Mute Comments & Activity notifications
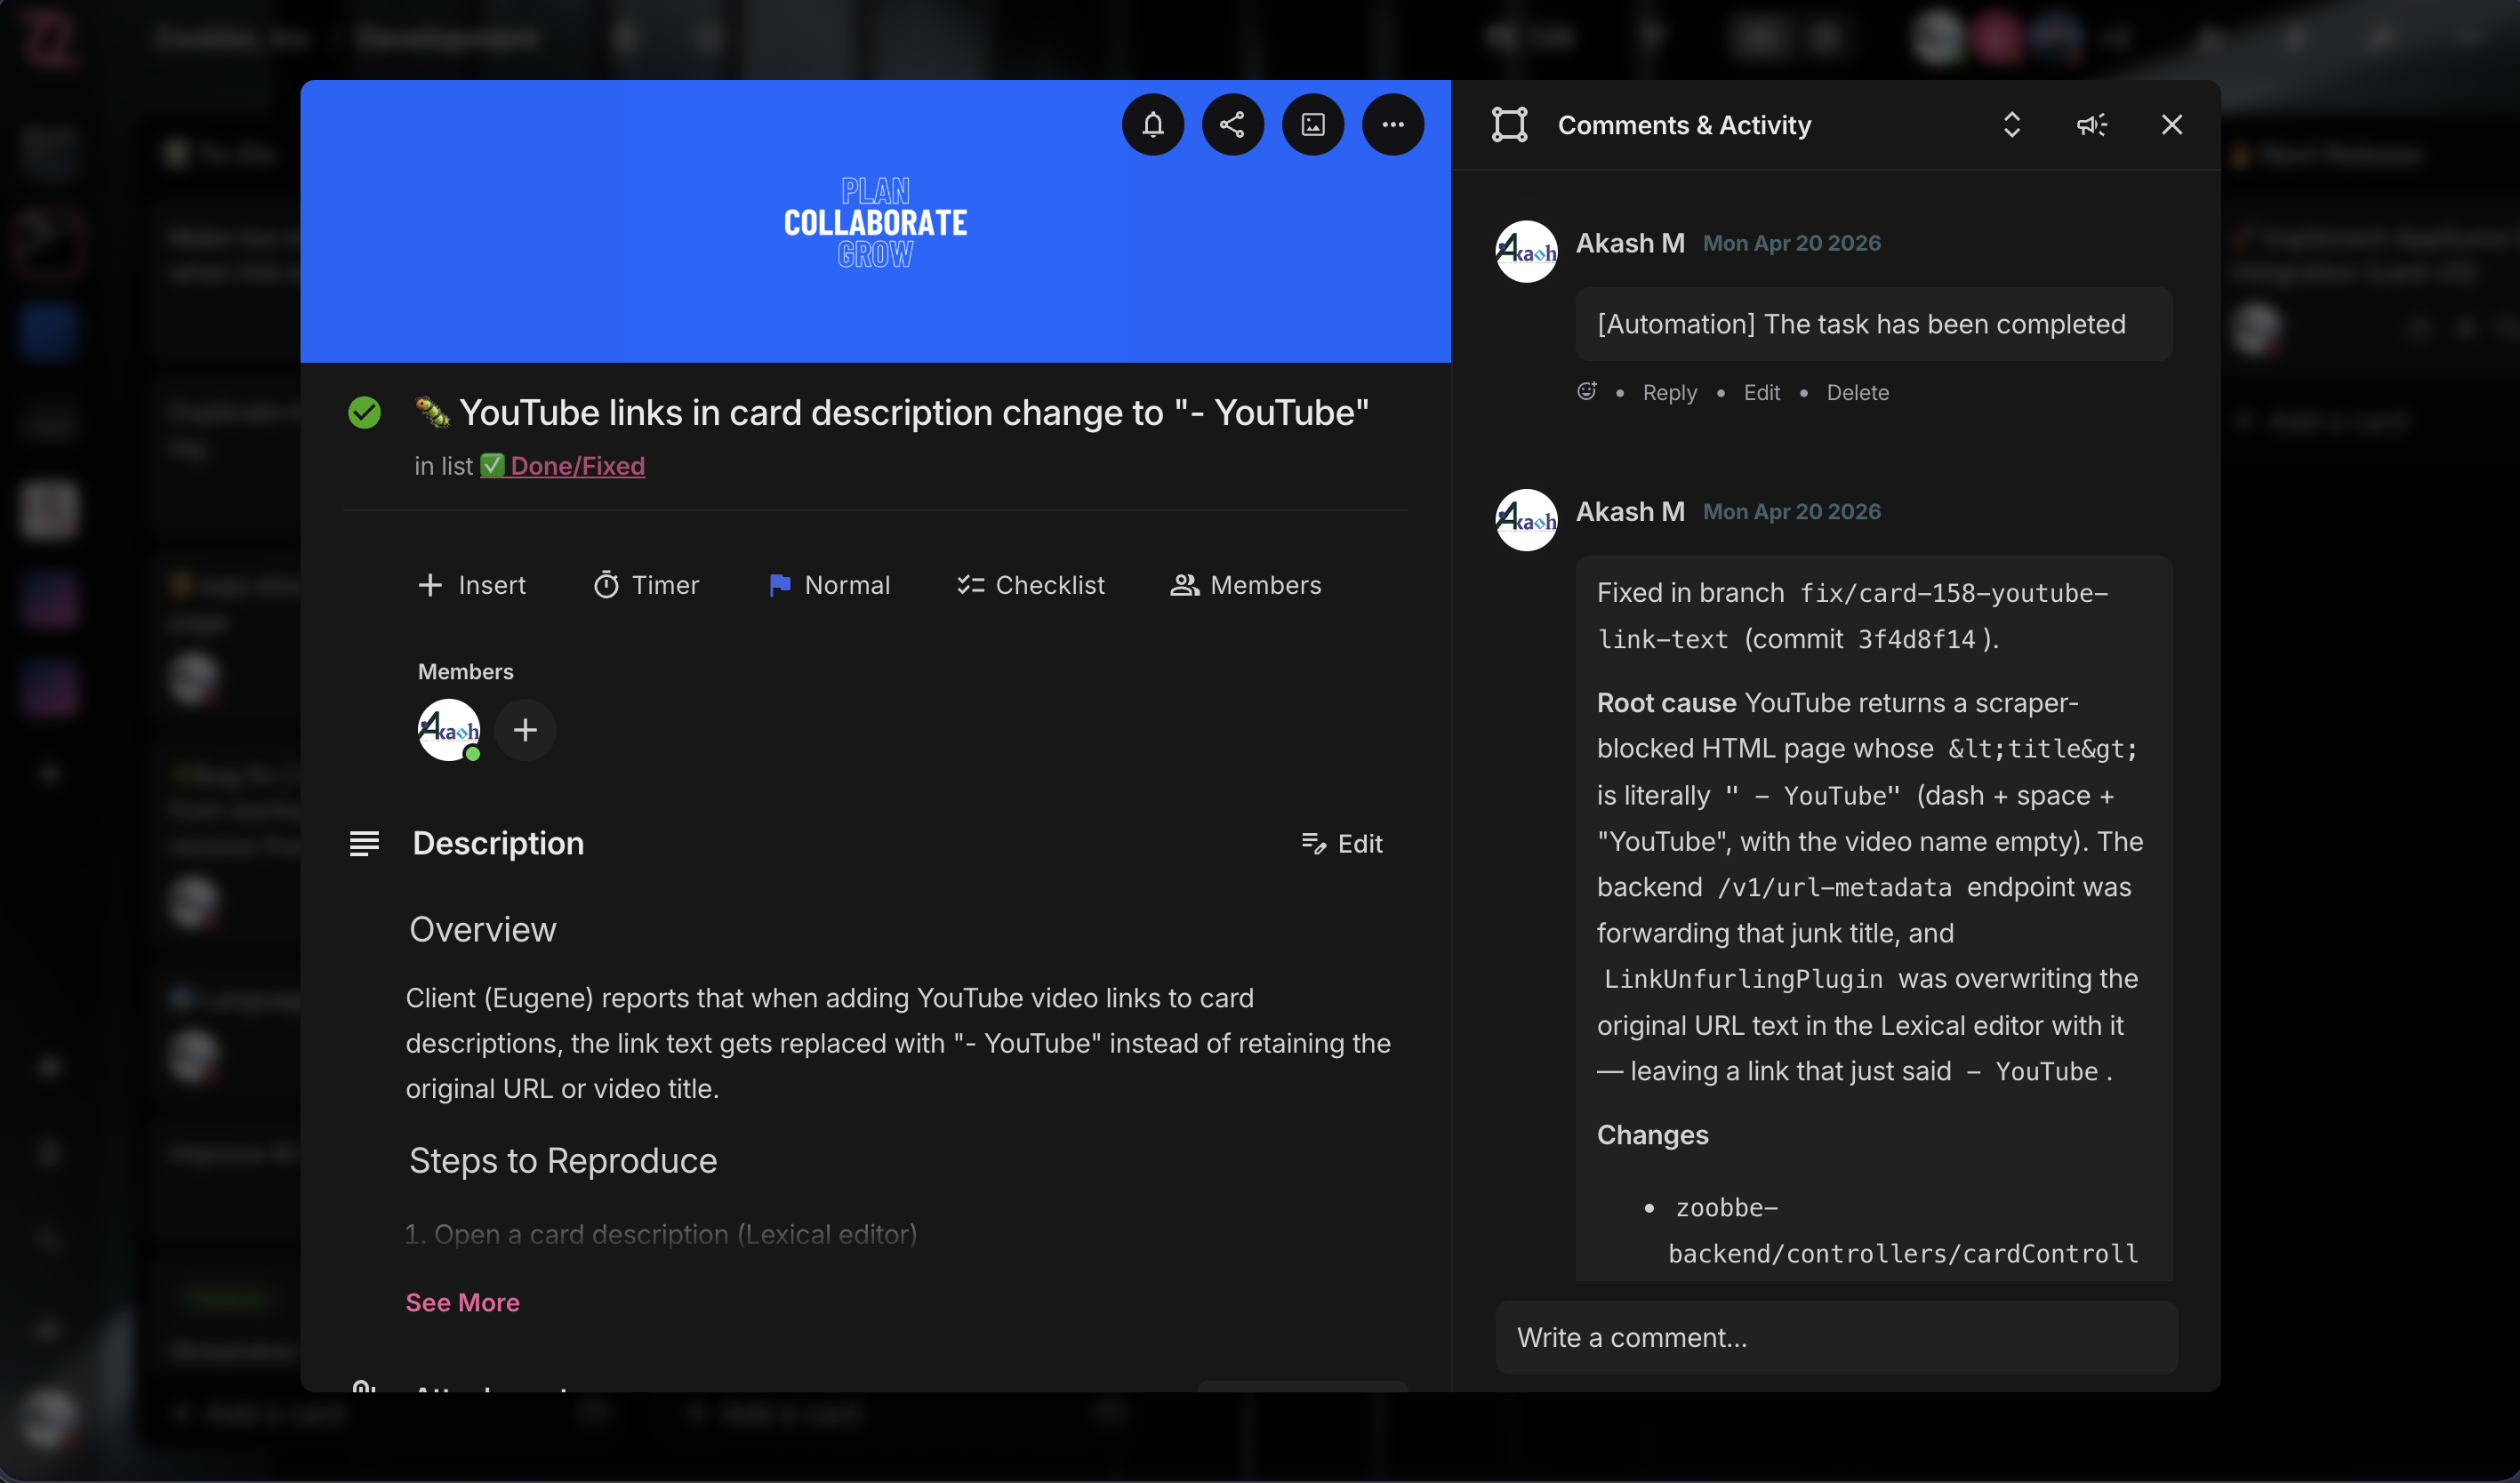This screenshot has width=2520, height=1483. (2092, 124)
